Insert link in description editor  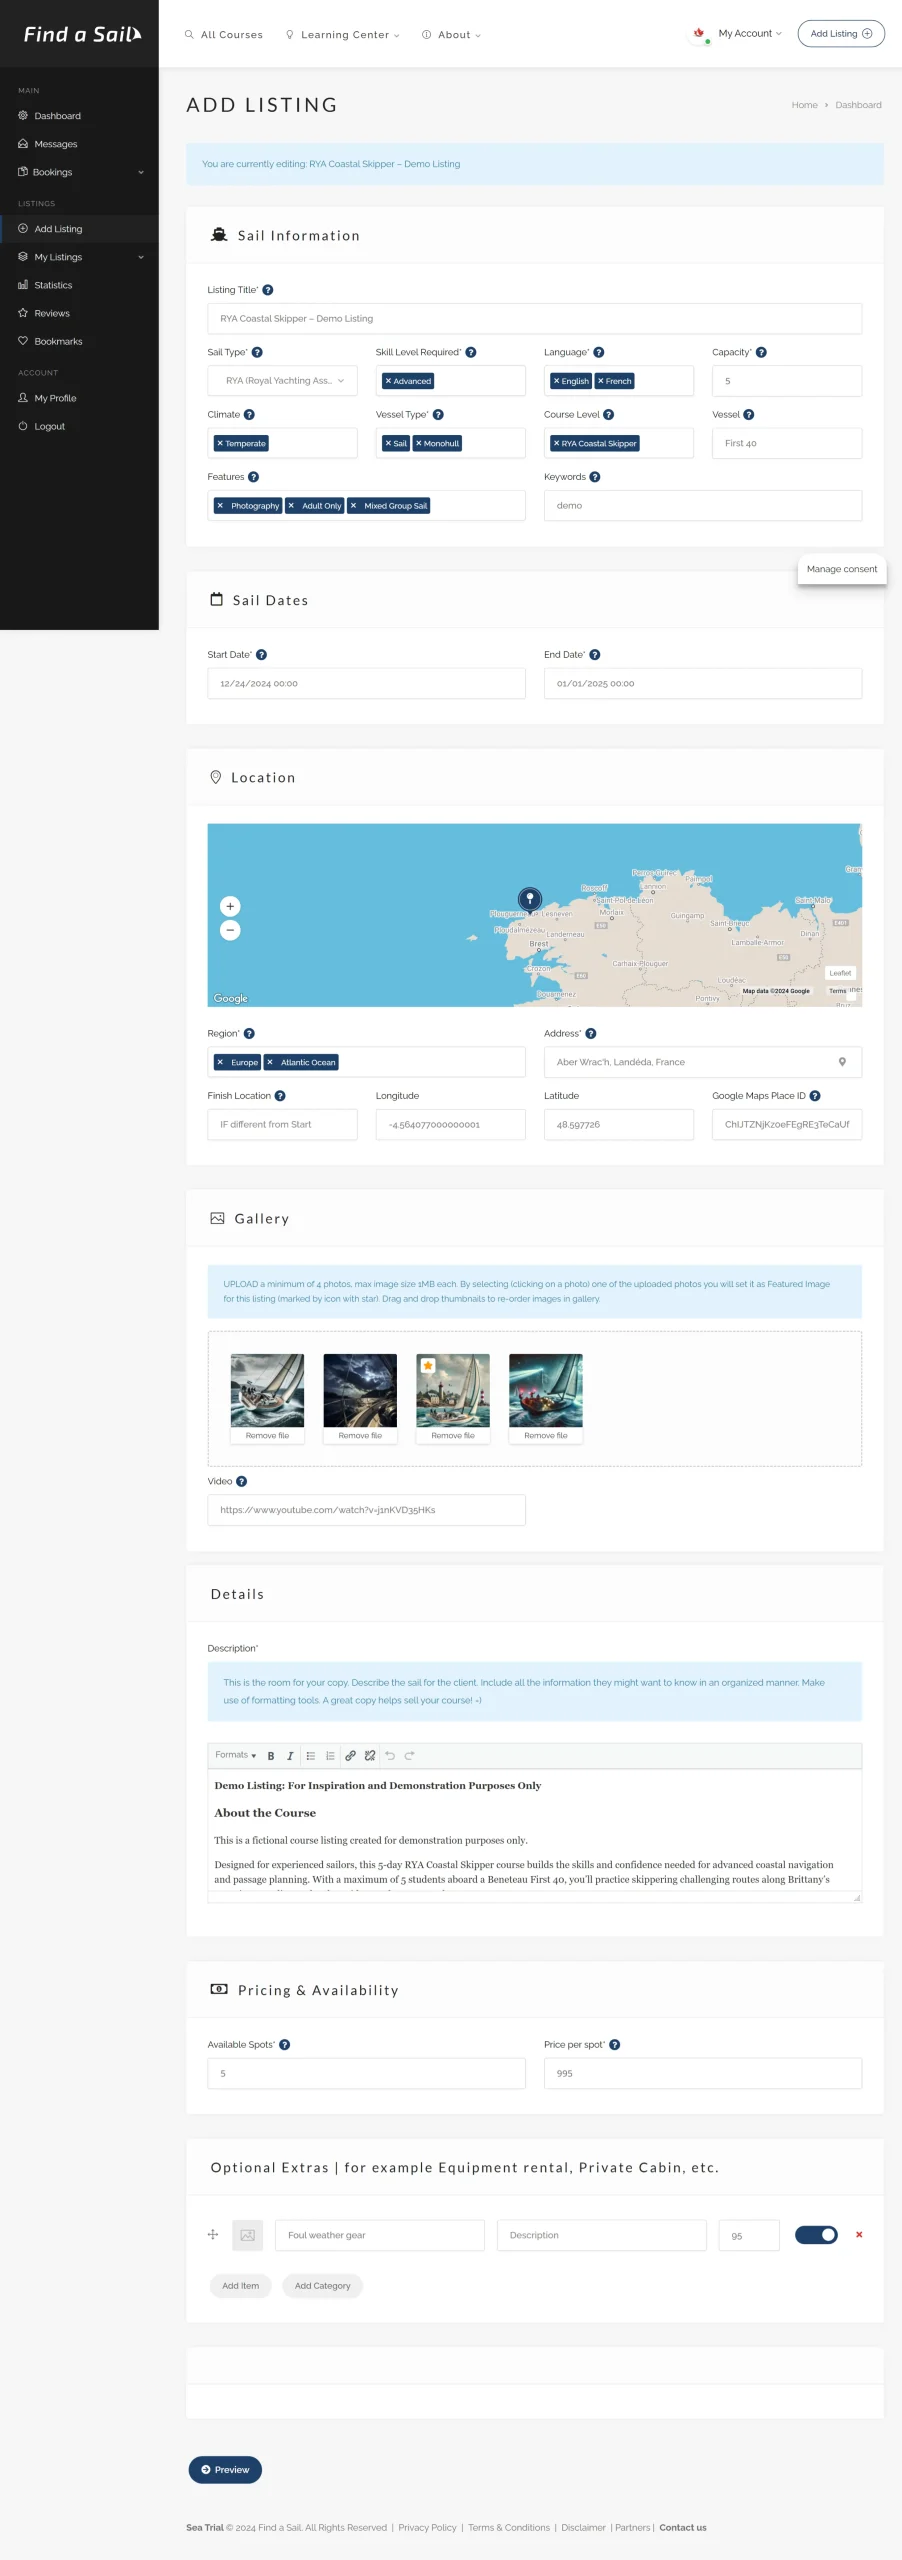pos(351,1756)
